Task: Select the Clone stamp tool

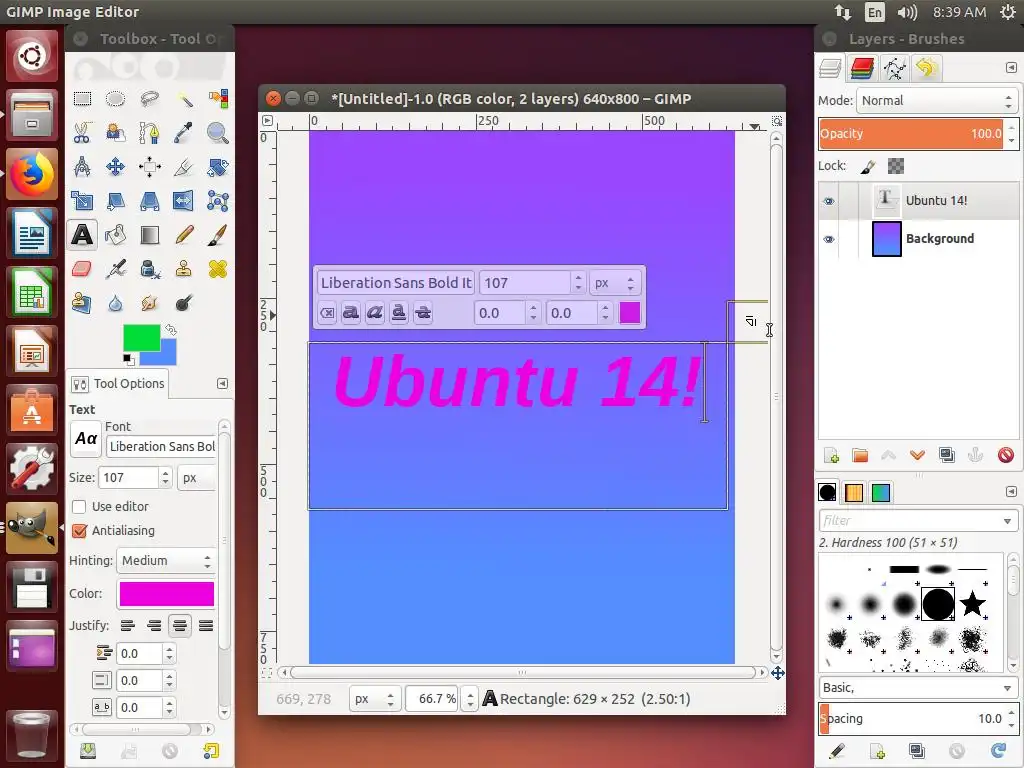Action: [184, 268]
